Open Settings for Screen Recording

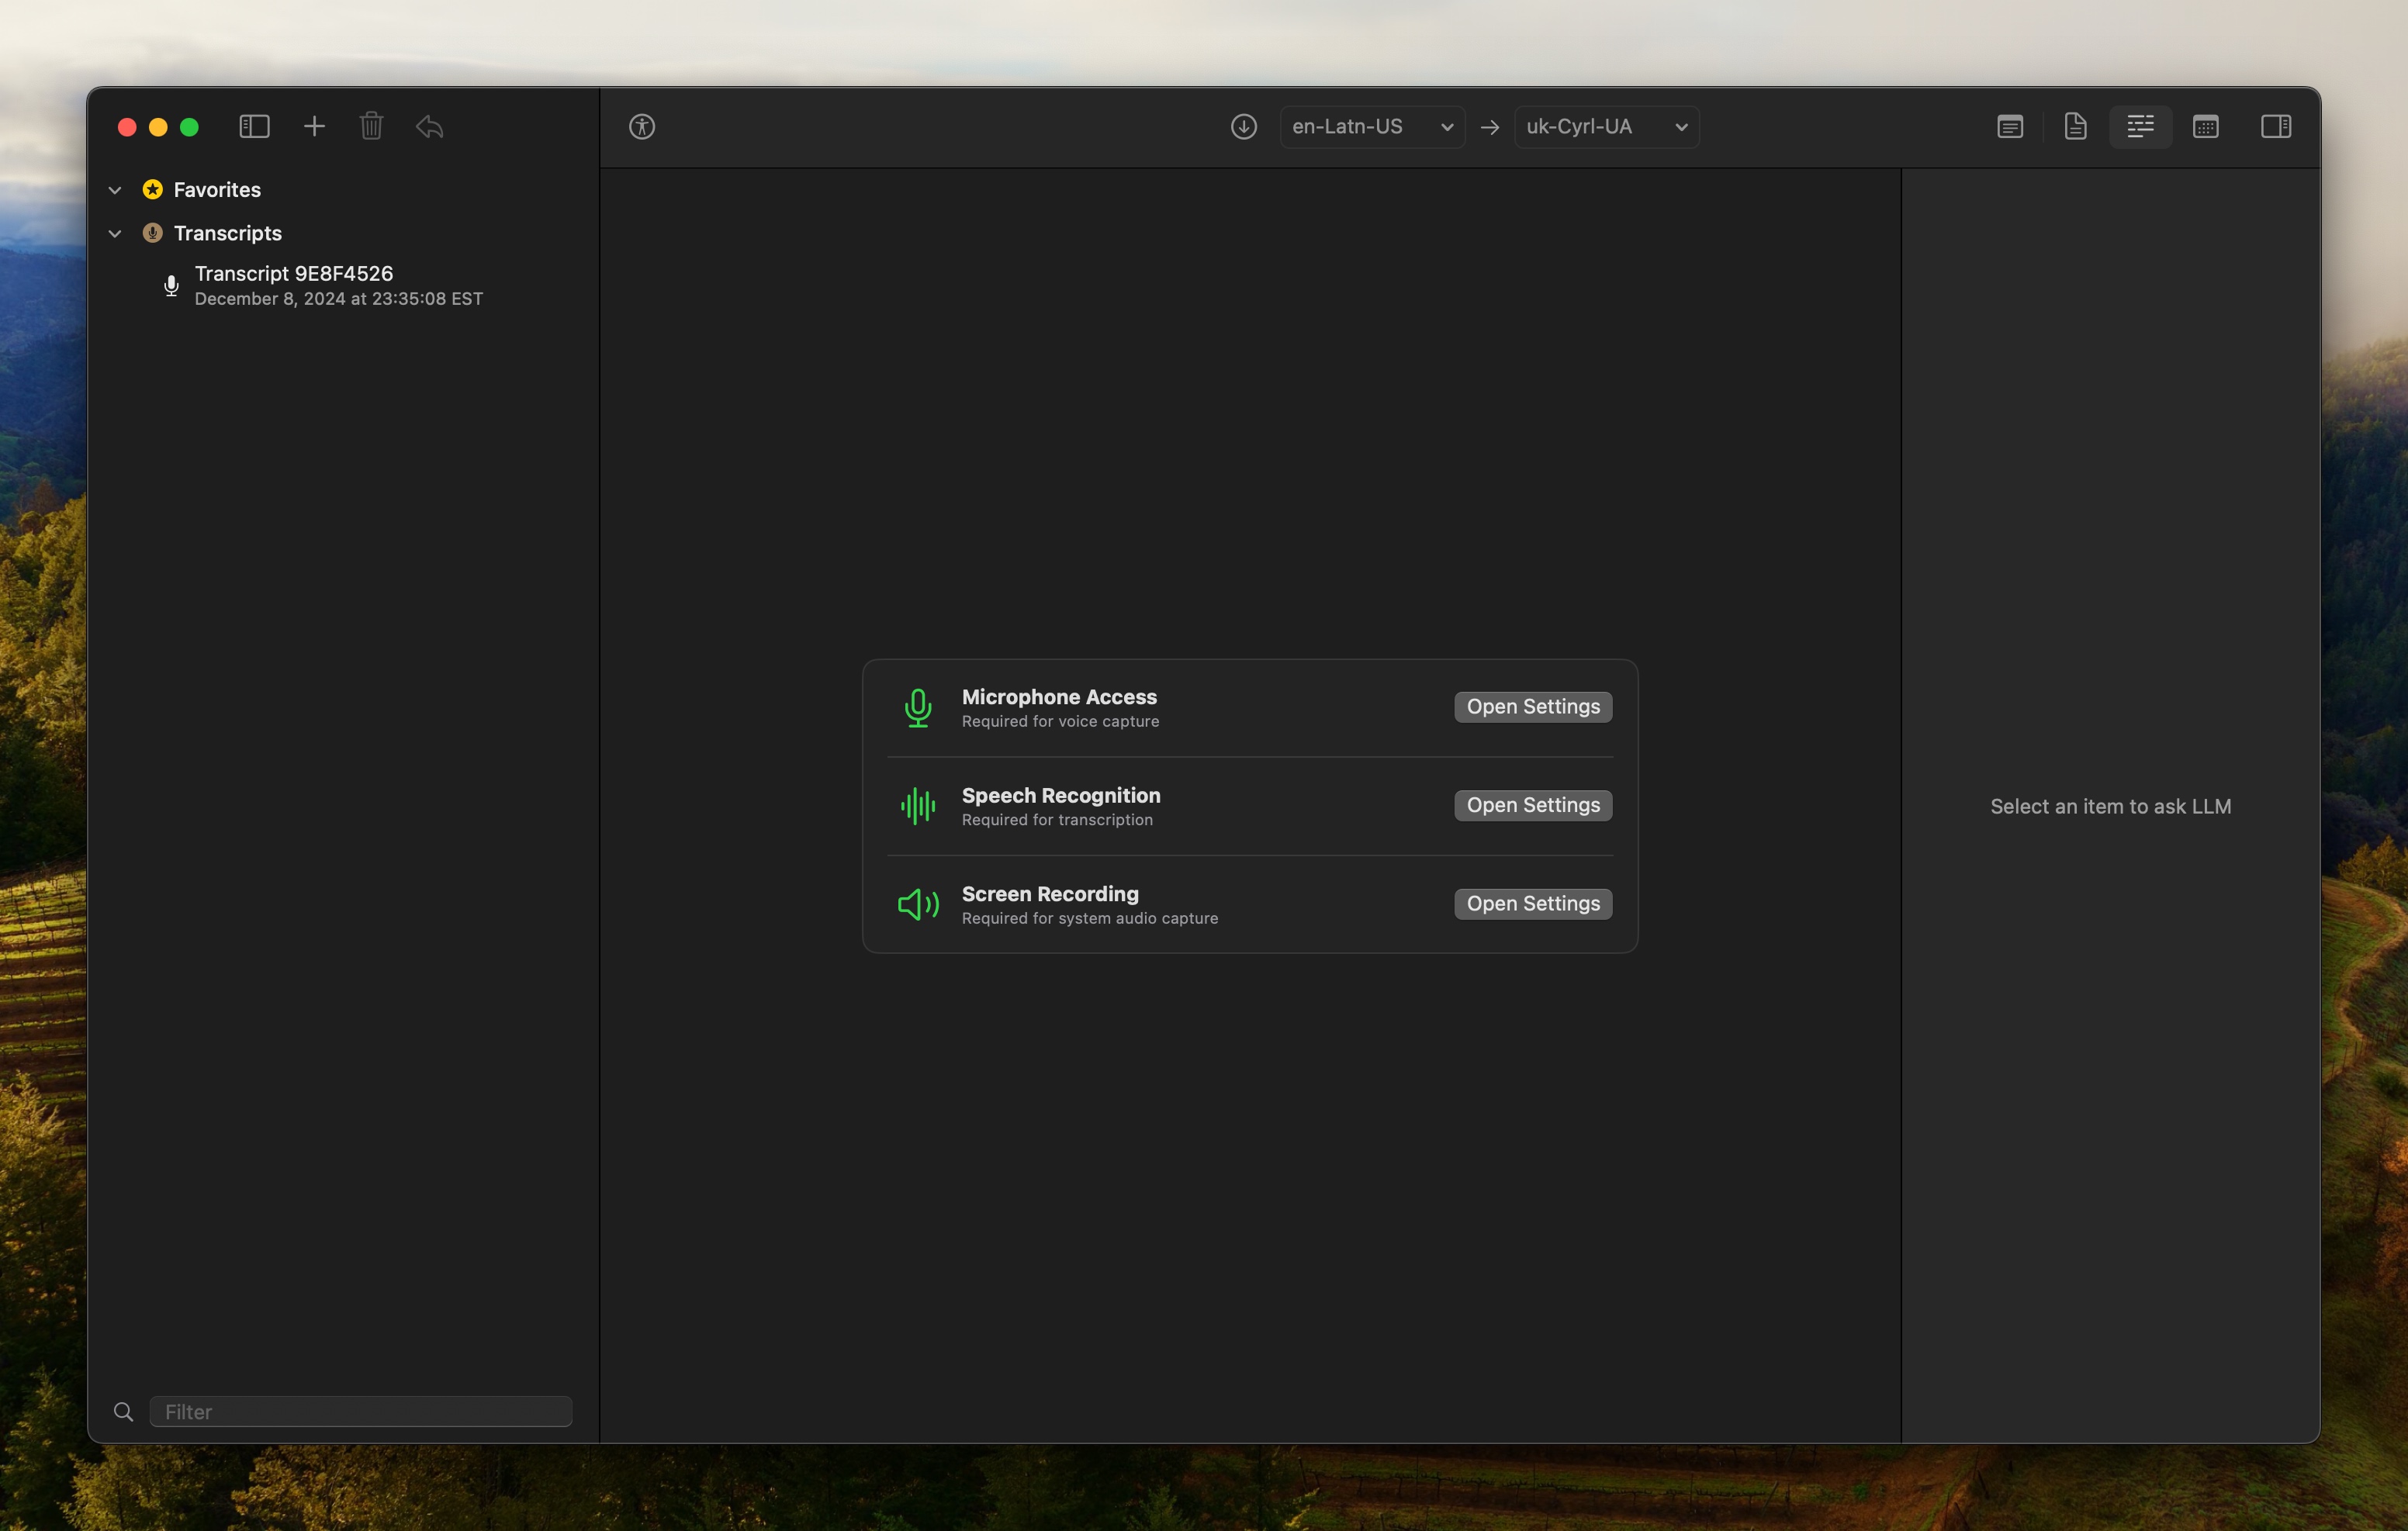pyautogui.click(x=1532, y=904)
